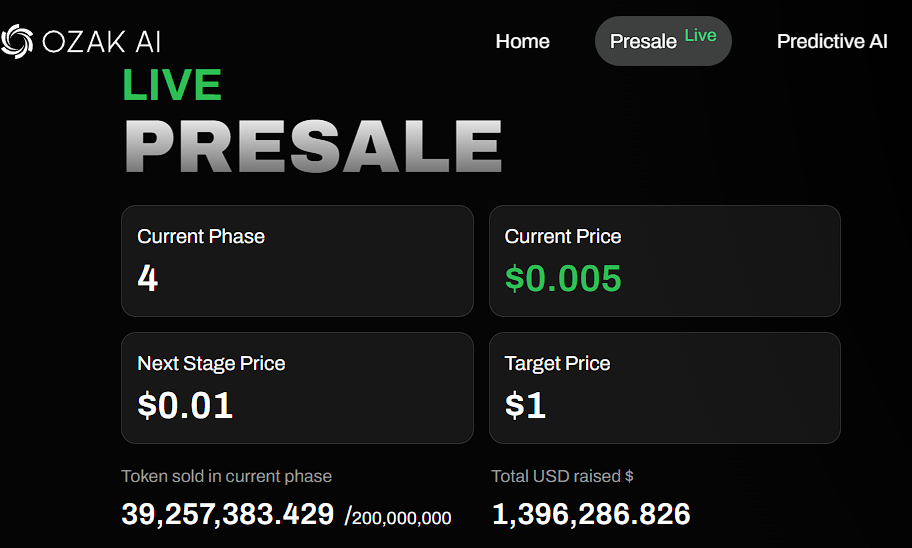Click the large PRESALE heading

pyautogui.click(x=312, y=147)
